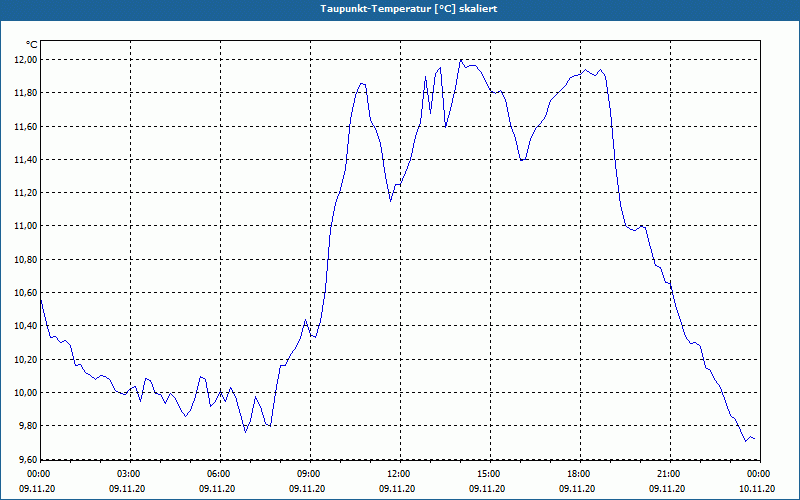Select the y-axis value "12,00"

[27, 60]
